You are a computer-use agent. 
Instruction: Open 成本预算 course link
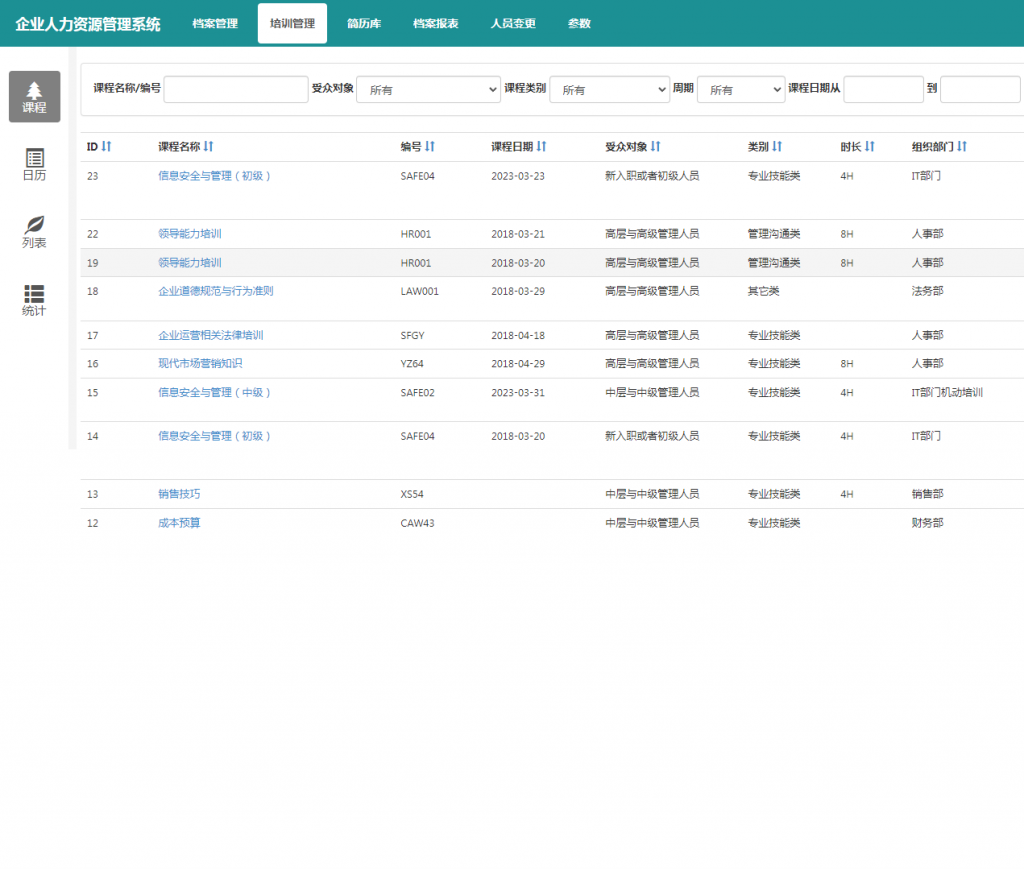point(180,523)
